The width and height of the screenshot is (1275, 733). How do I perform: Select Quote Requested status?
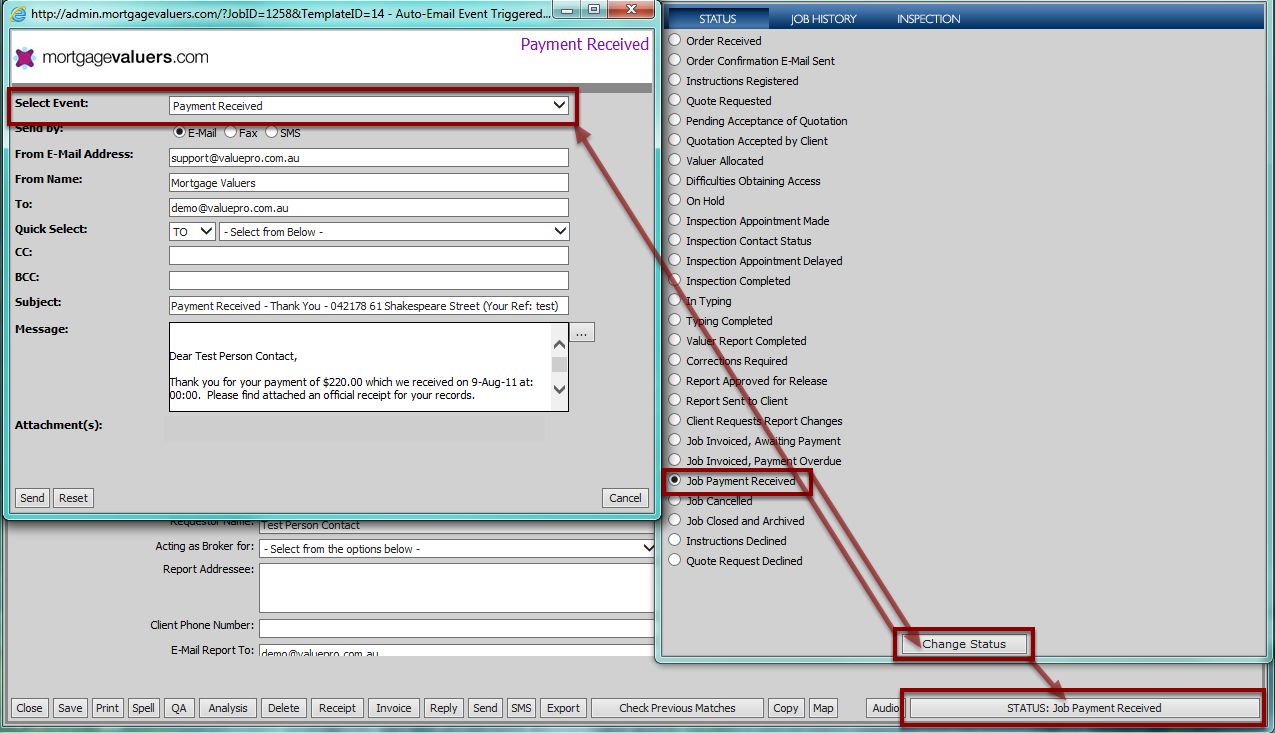pos(675,101)
